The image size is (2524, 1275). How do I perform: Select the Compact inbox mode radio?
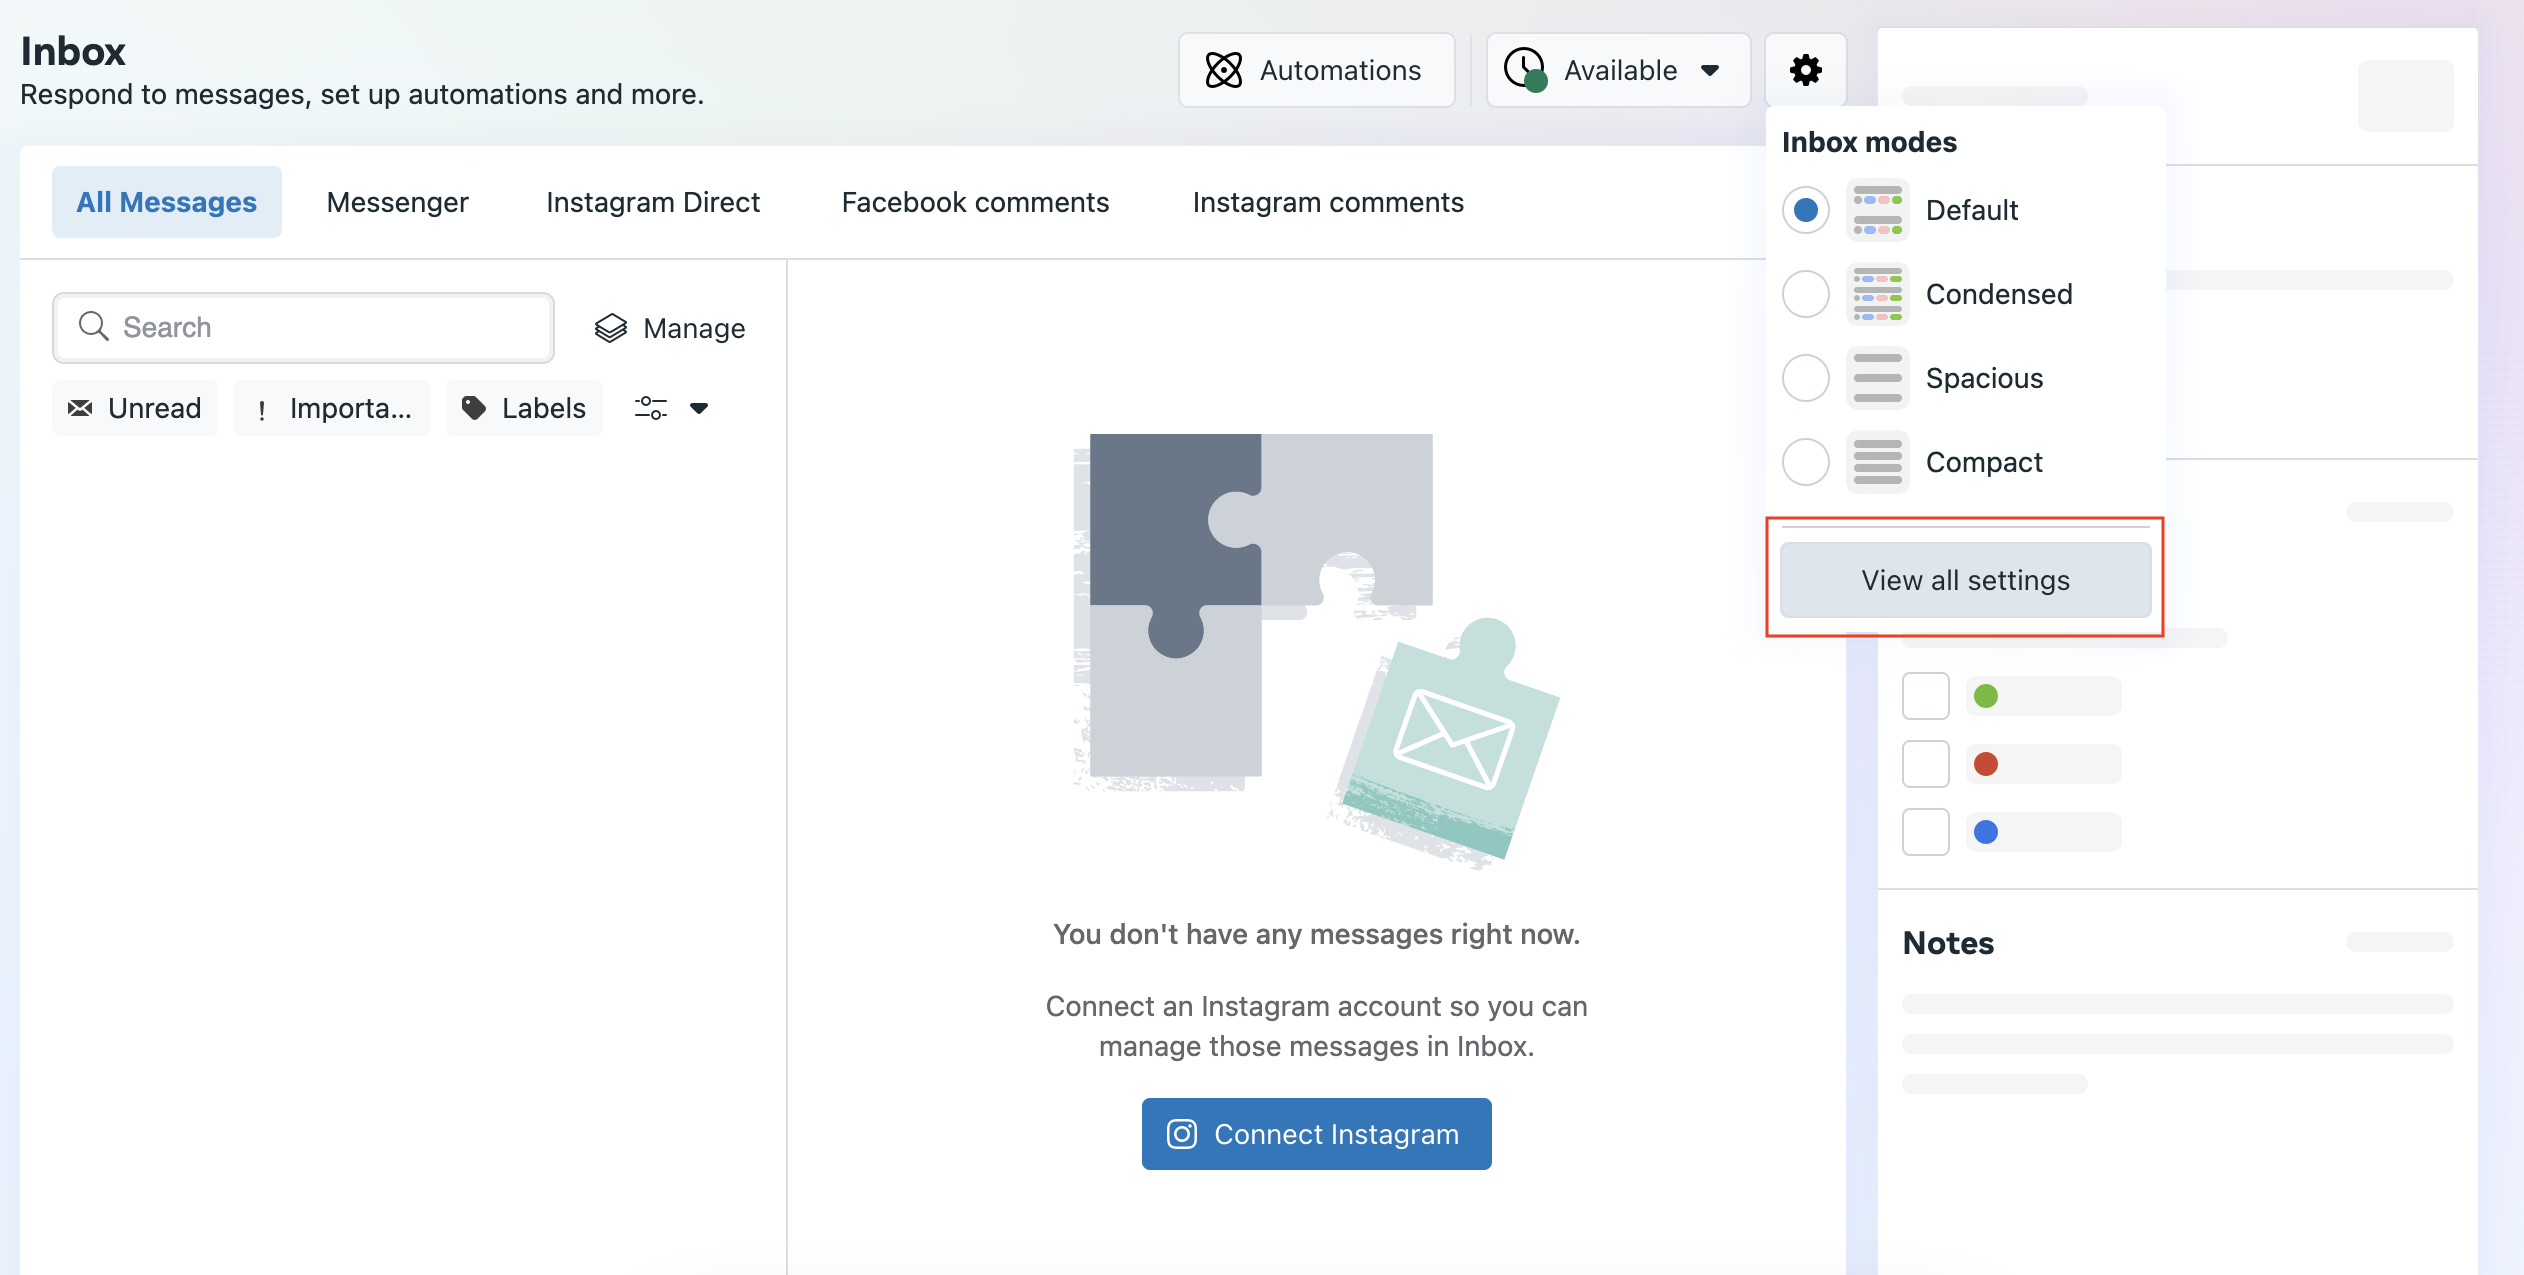[1806, 462]
